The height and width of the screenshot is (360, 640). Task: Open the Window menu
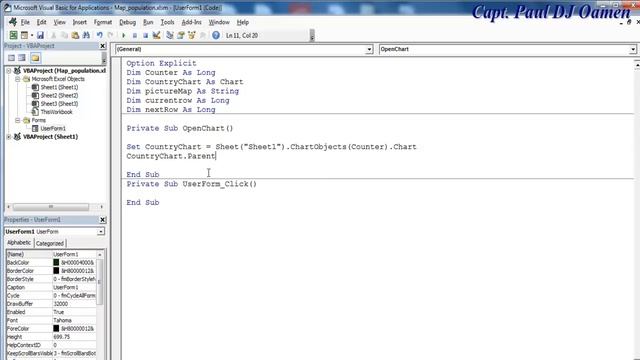click(219, 22)
